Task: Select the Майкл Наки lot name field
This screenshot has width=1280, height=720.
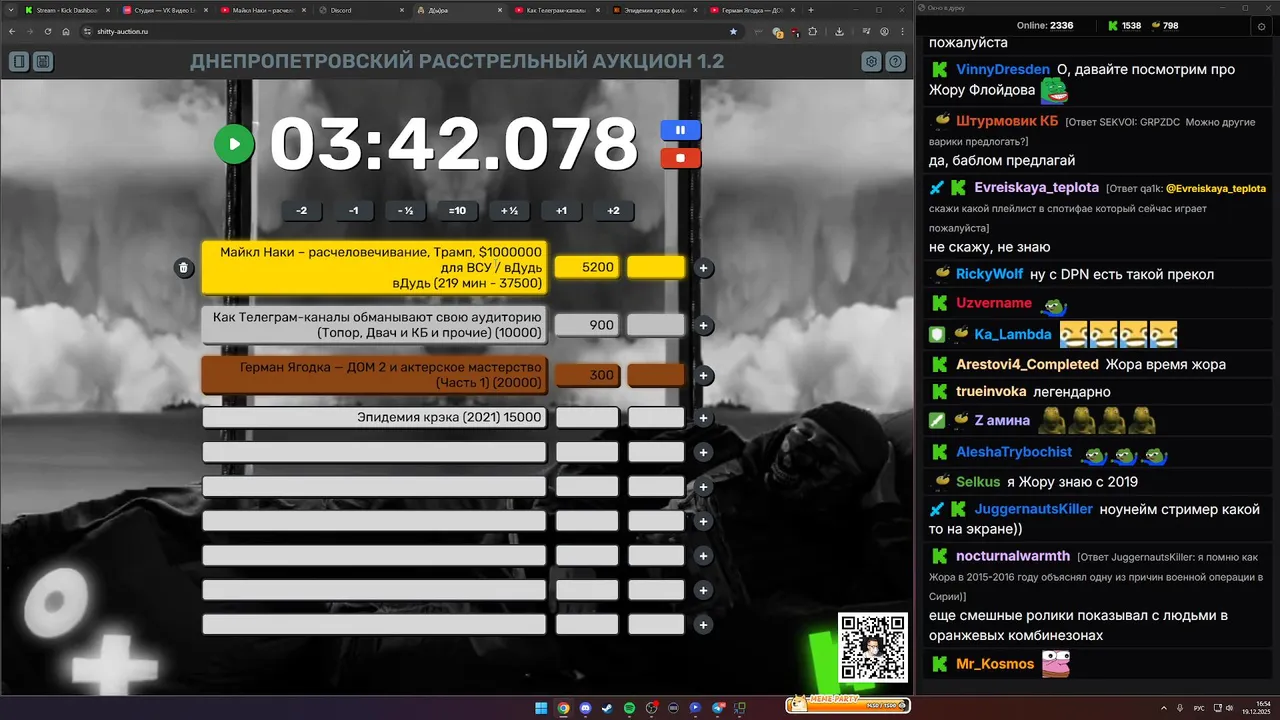Action: pyautogui.click(x=374, y=268)
